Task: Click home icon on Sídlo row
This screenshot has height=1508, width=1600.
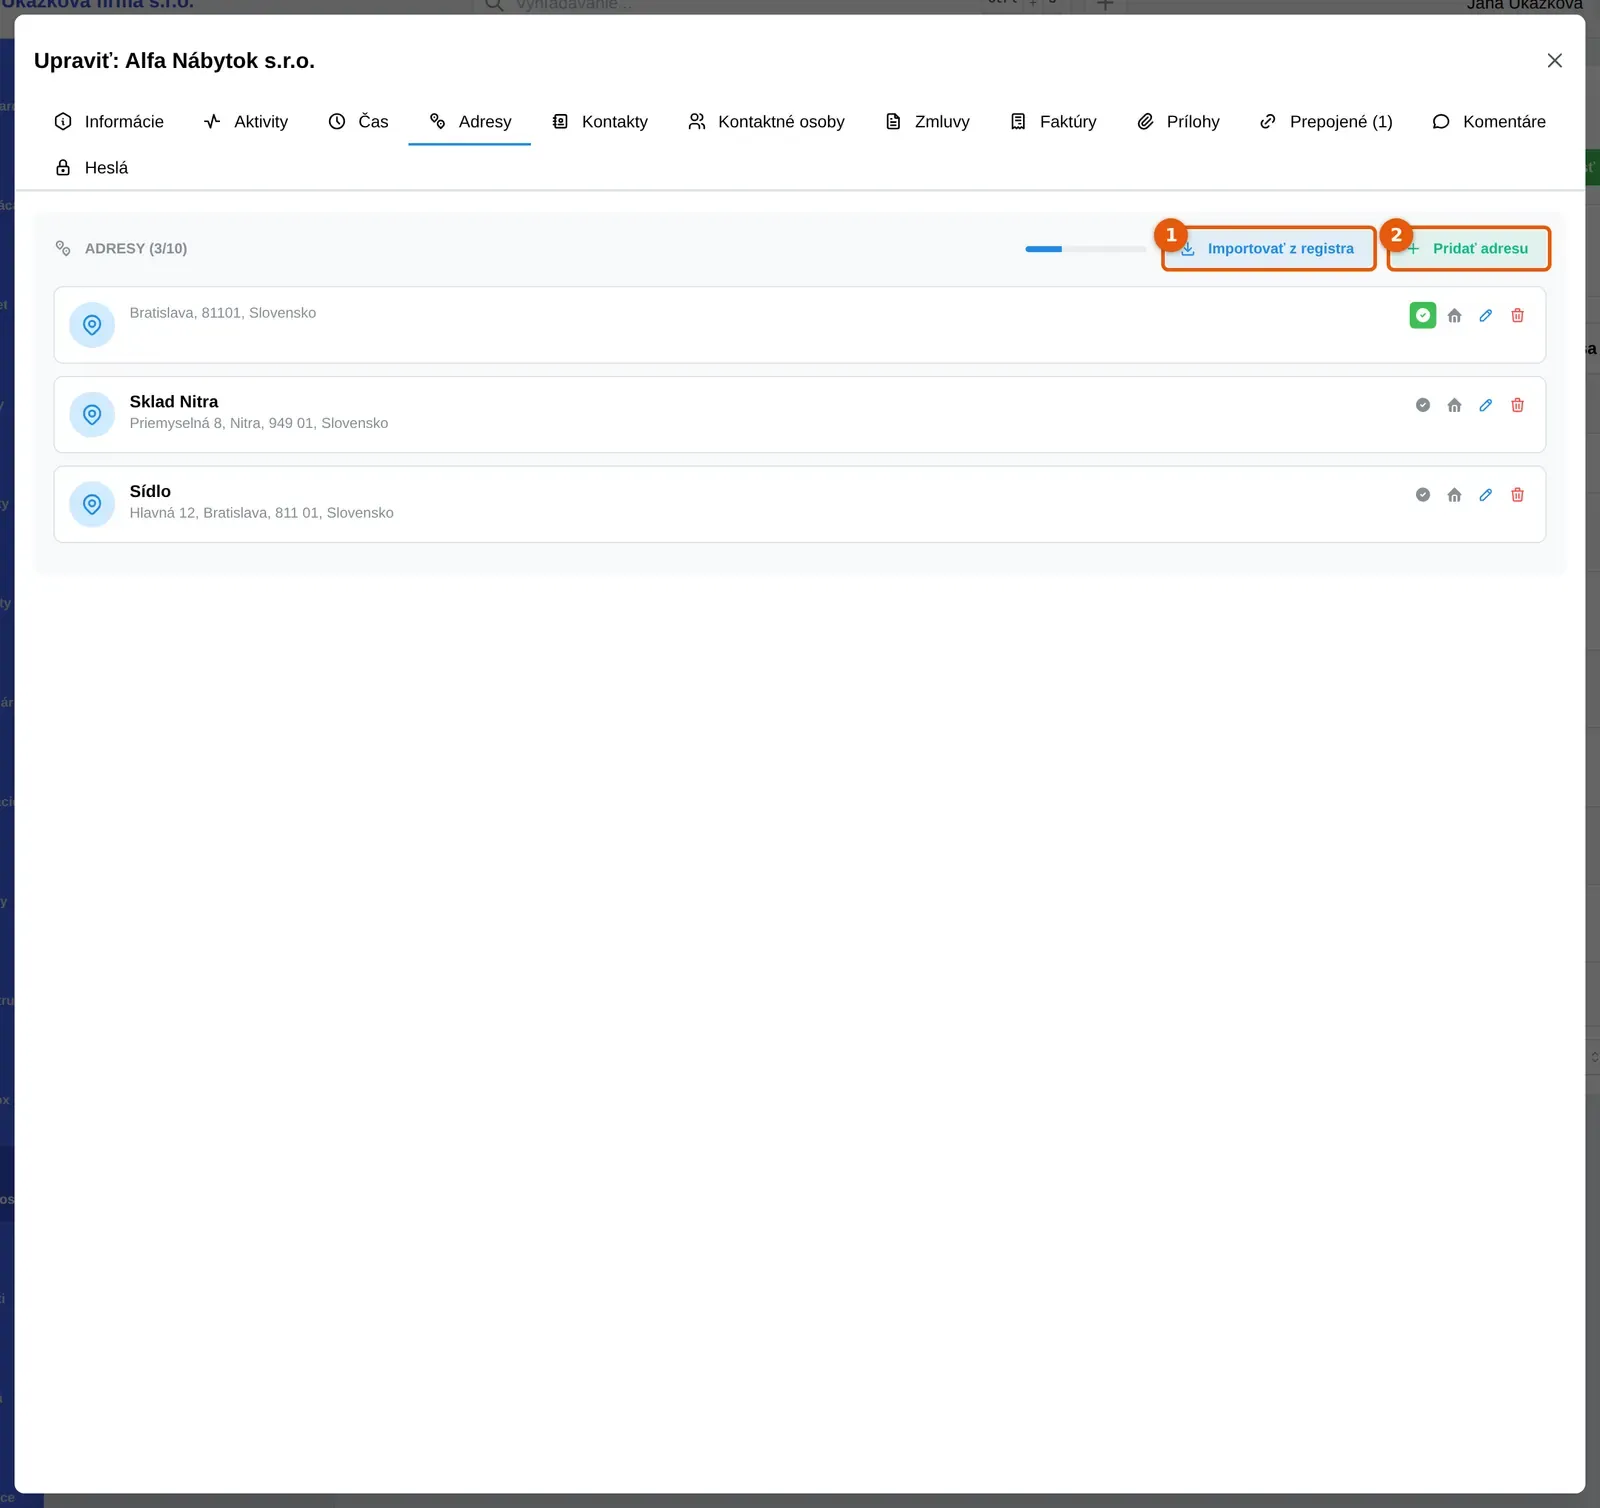Action: (1454, 495)
